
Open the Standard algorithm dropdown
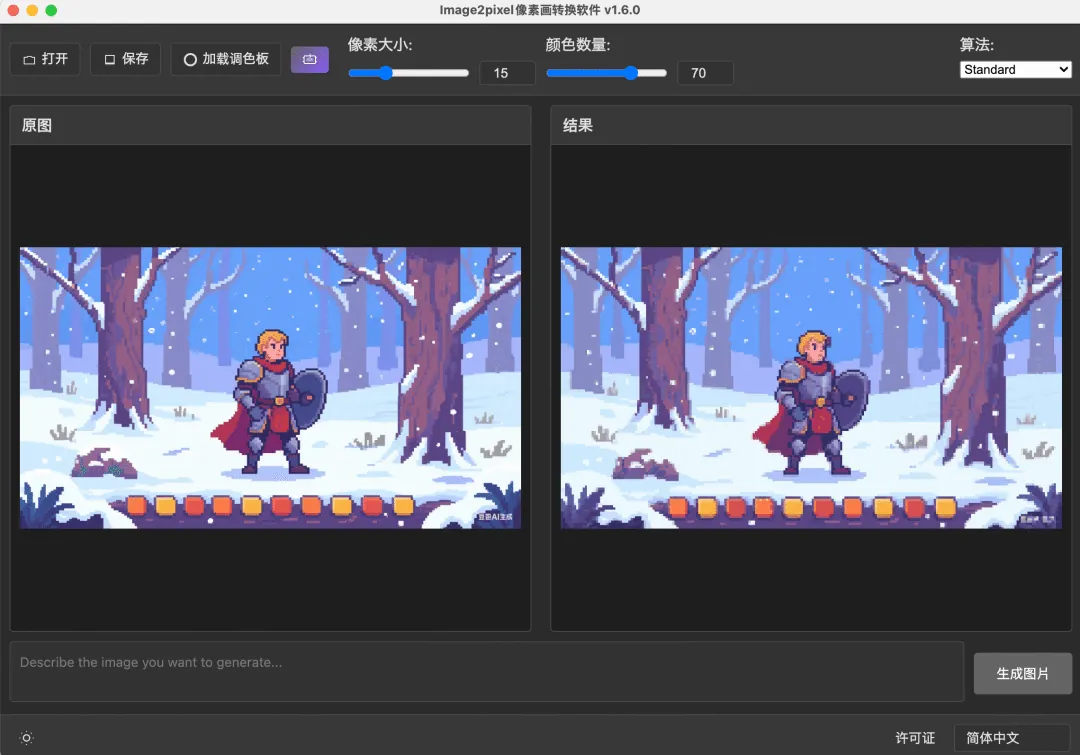pos(1015,70)
